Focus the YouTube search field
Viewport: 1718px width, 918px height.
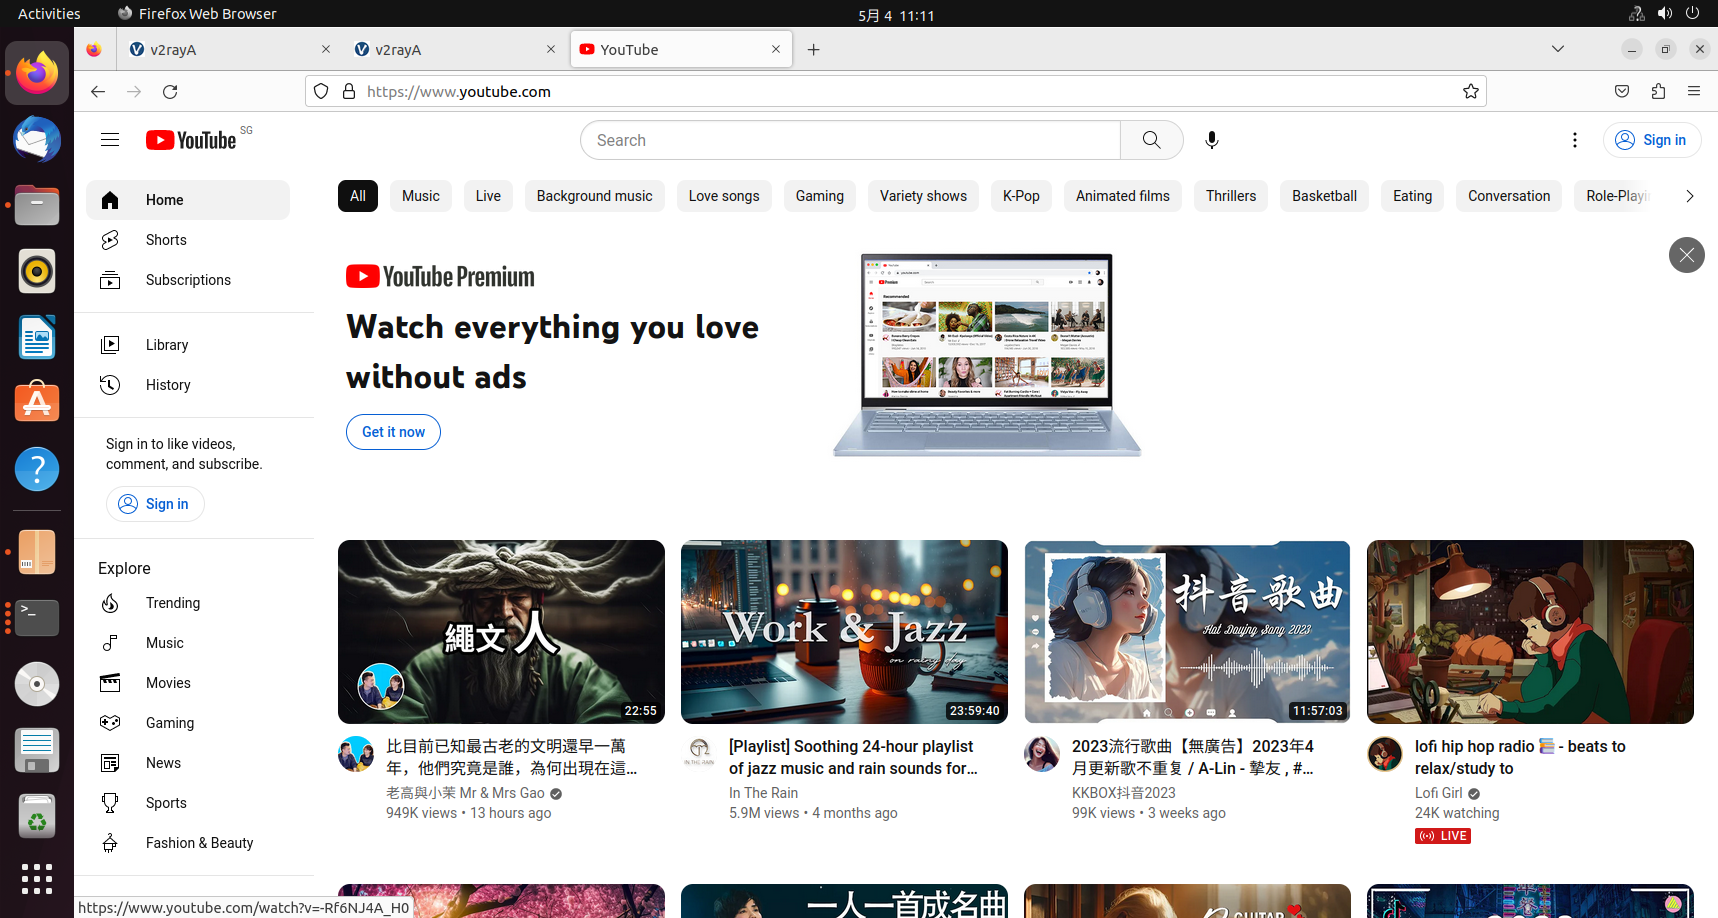pos(851,140)
